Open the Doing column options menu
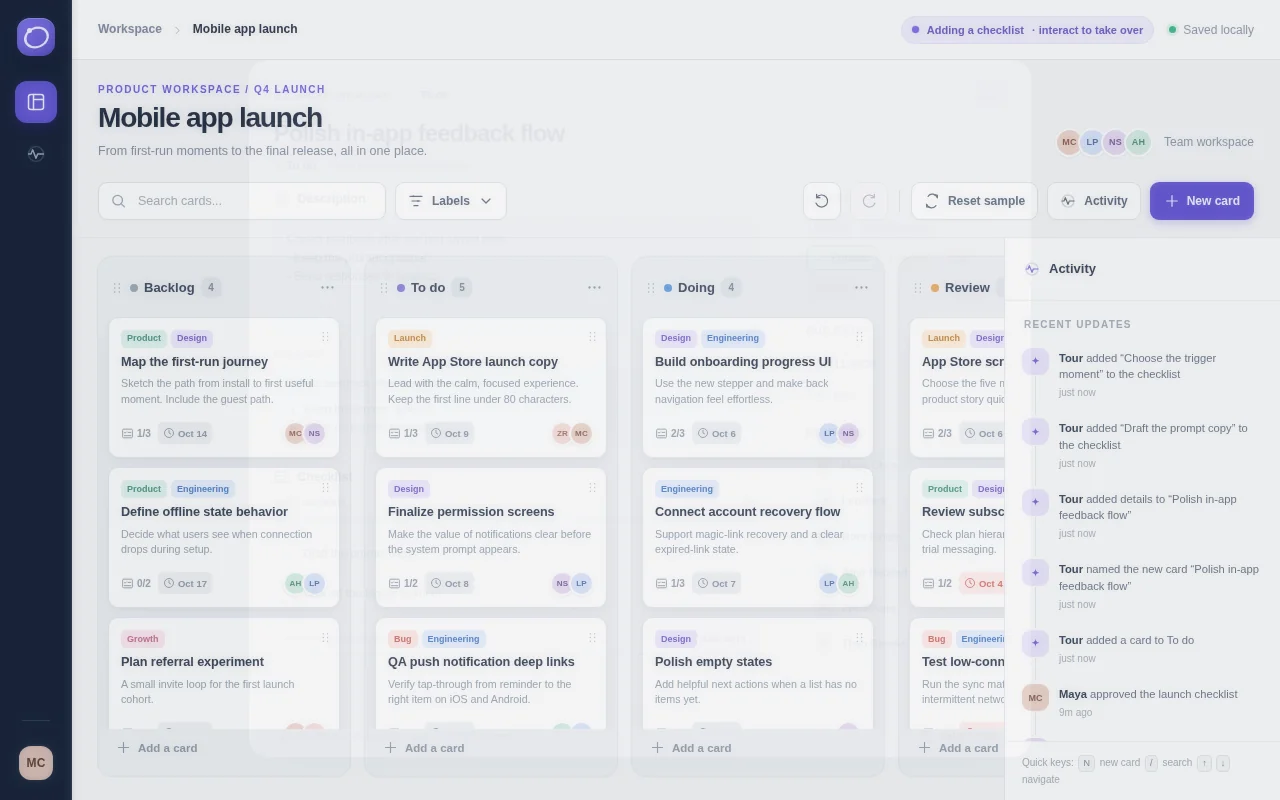 861,288
